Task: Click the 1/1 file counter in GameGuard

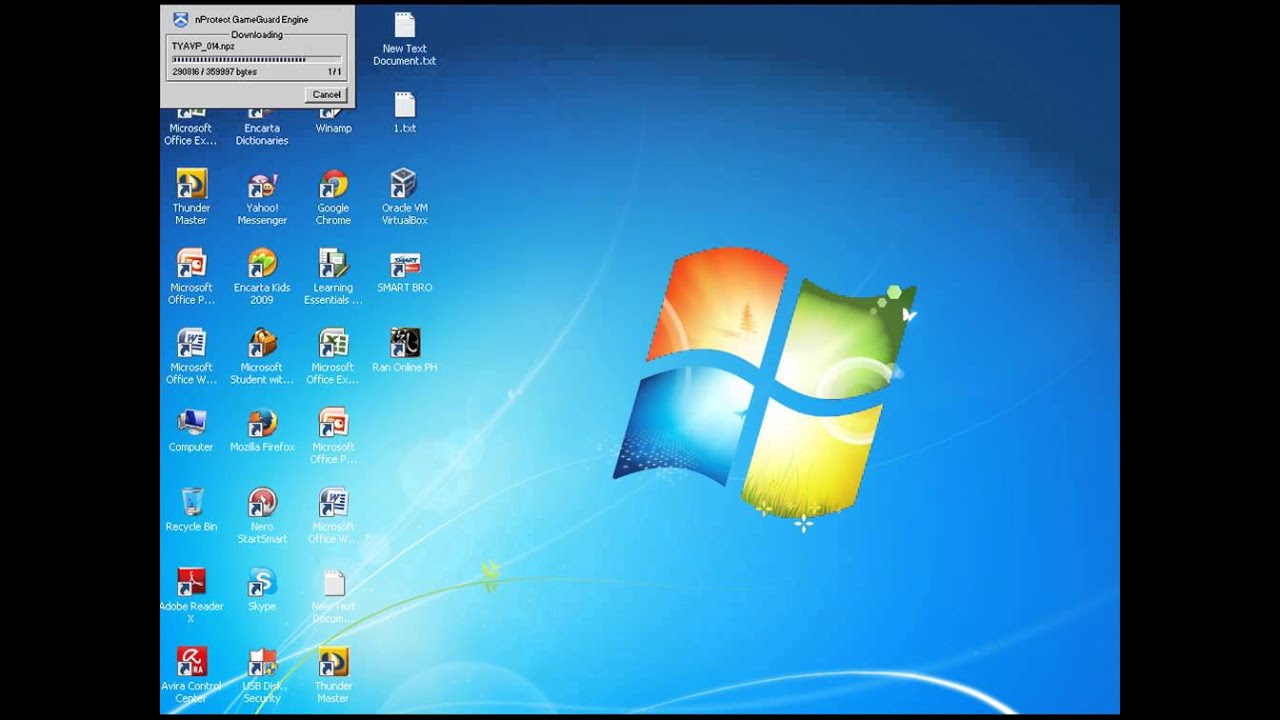Action: 334,72
